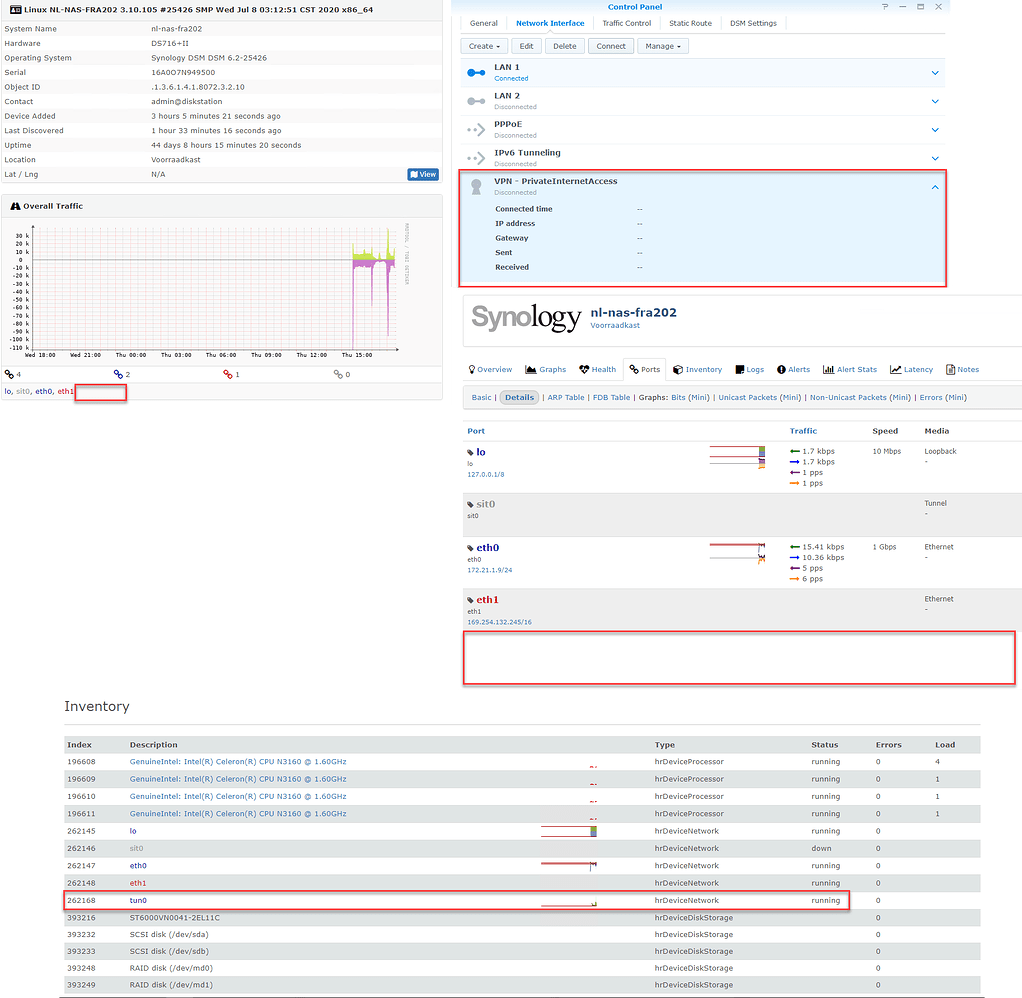The height and width of the screenshot is (998, 1022).
Task: Click the Port column header
Action: tap(476, 431)
